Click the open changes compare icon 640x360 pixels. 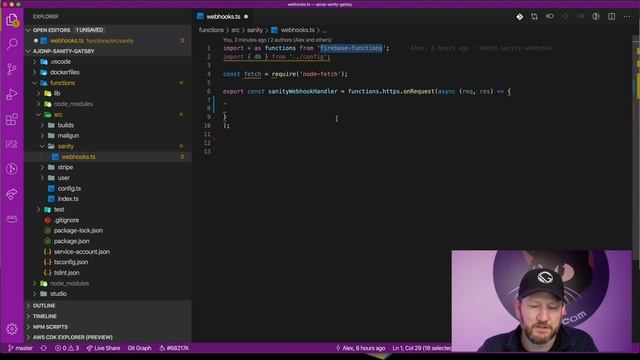click(x=534, y=17)
